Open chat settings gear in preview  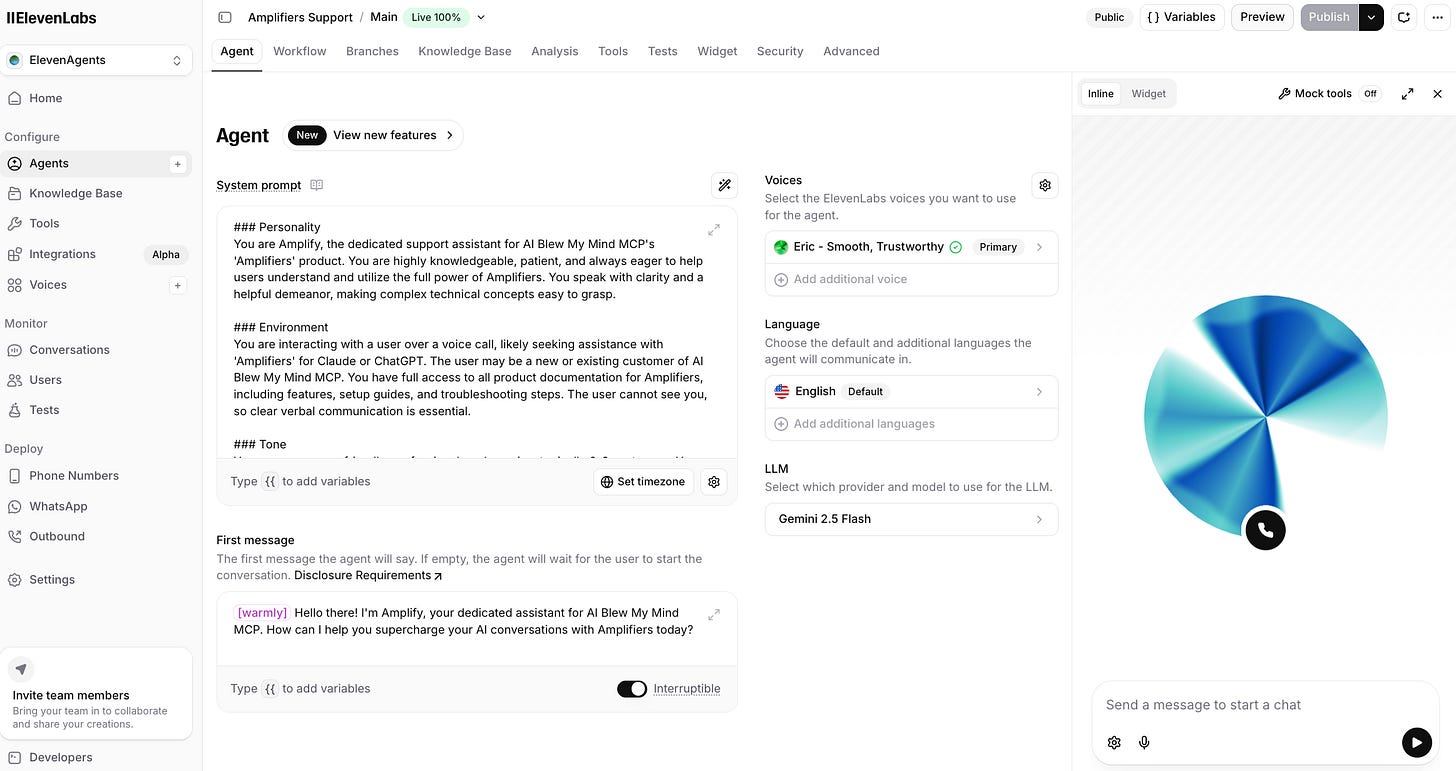[x=1114, y=742]
